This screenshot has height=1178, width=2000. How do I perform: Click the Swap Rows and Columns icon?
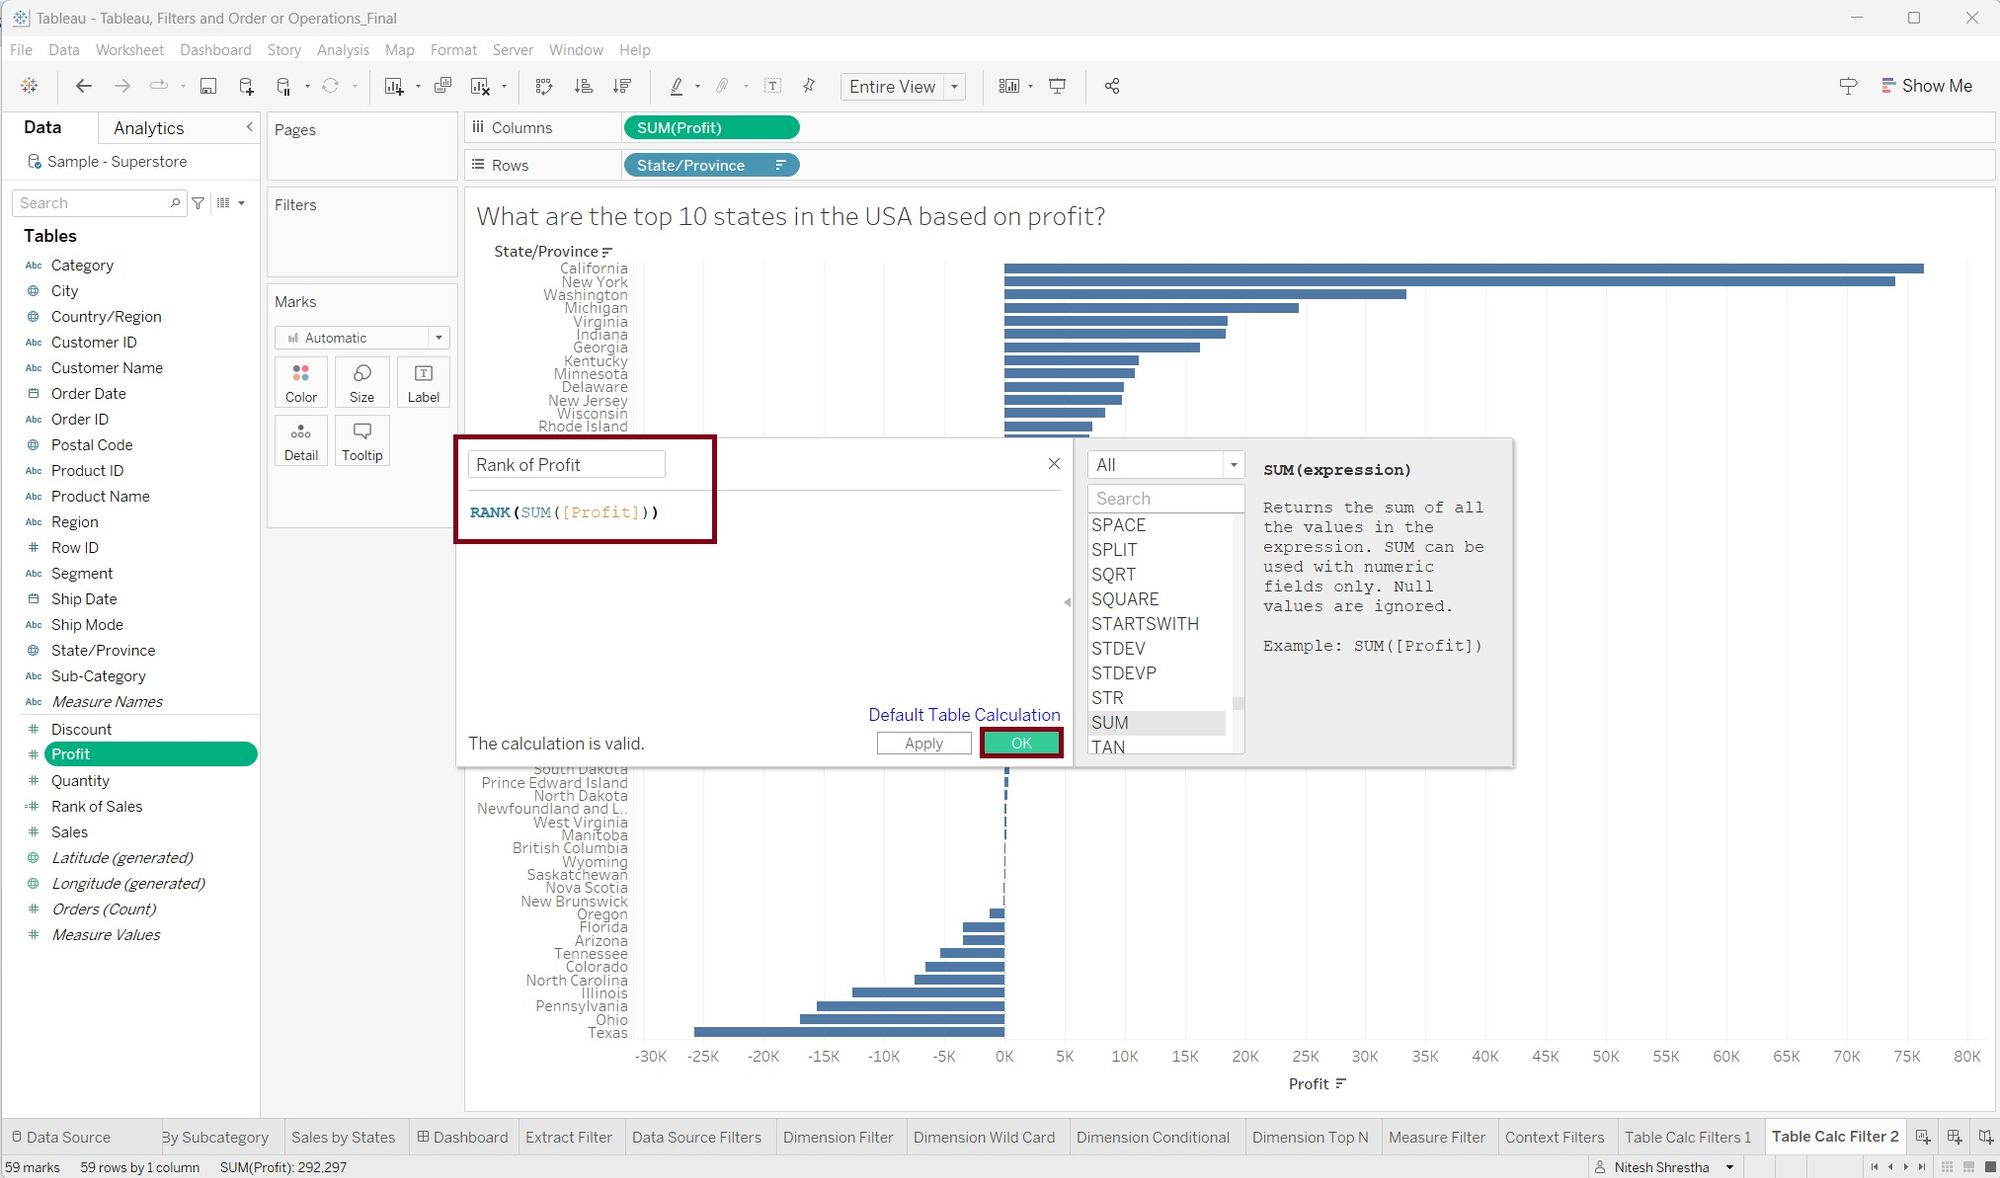tap(544, 86)
